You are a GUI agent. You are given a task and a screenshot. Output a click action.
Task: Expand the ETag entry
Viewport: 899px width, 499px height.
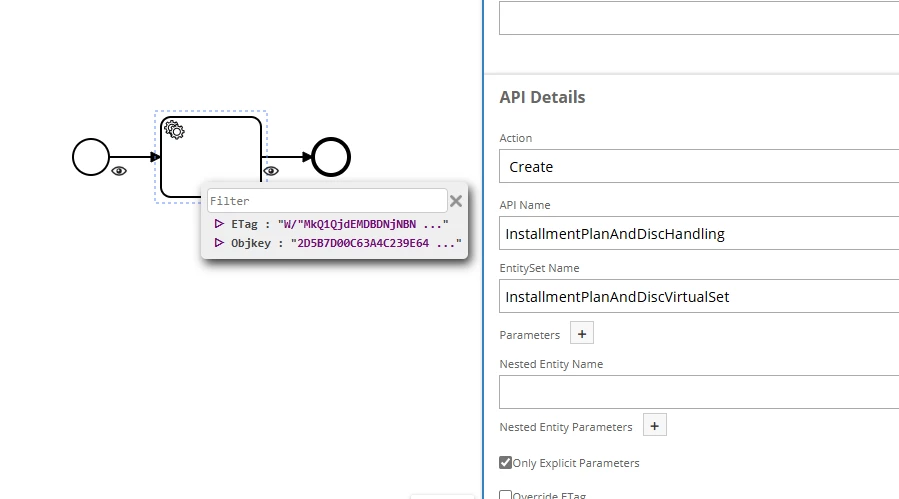219,224
